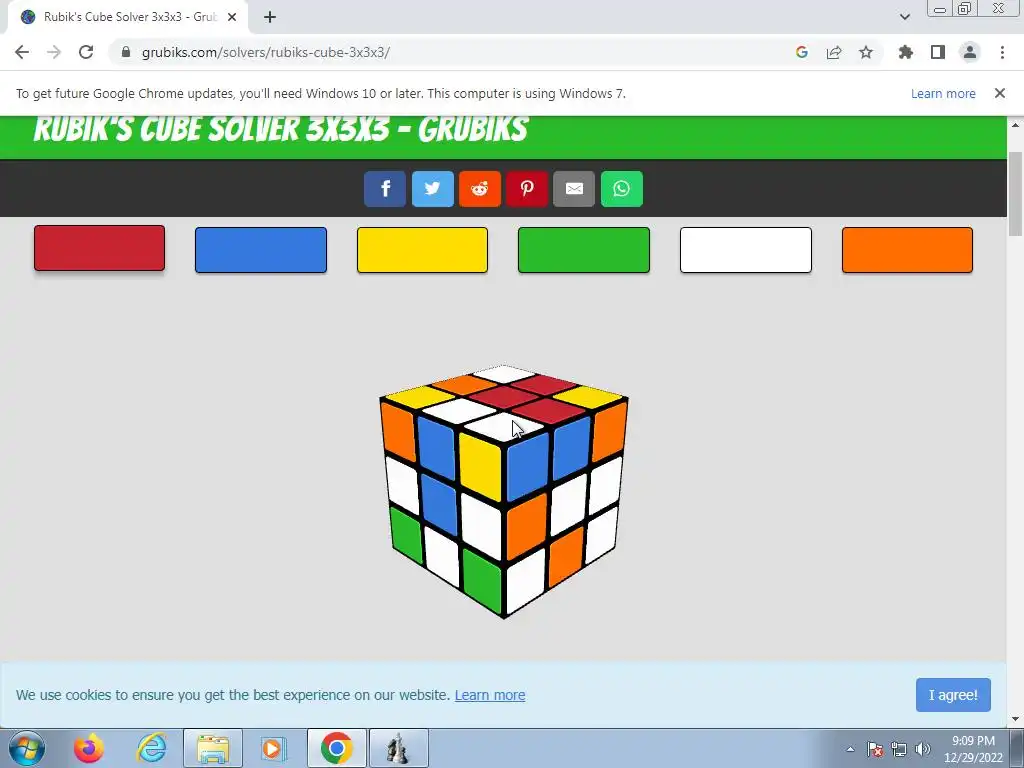Click Chrome icon in the taskbar
This screenshot has height=768, width=1024.
(336, 748)
